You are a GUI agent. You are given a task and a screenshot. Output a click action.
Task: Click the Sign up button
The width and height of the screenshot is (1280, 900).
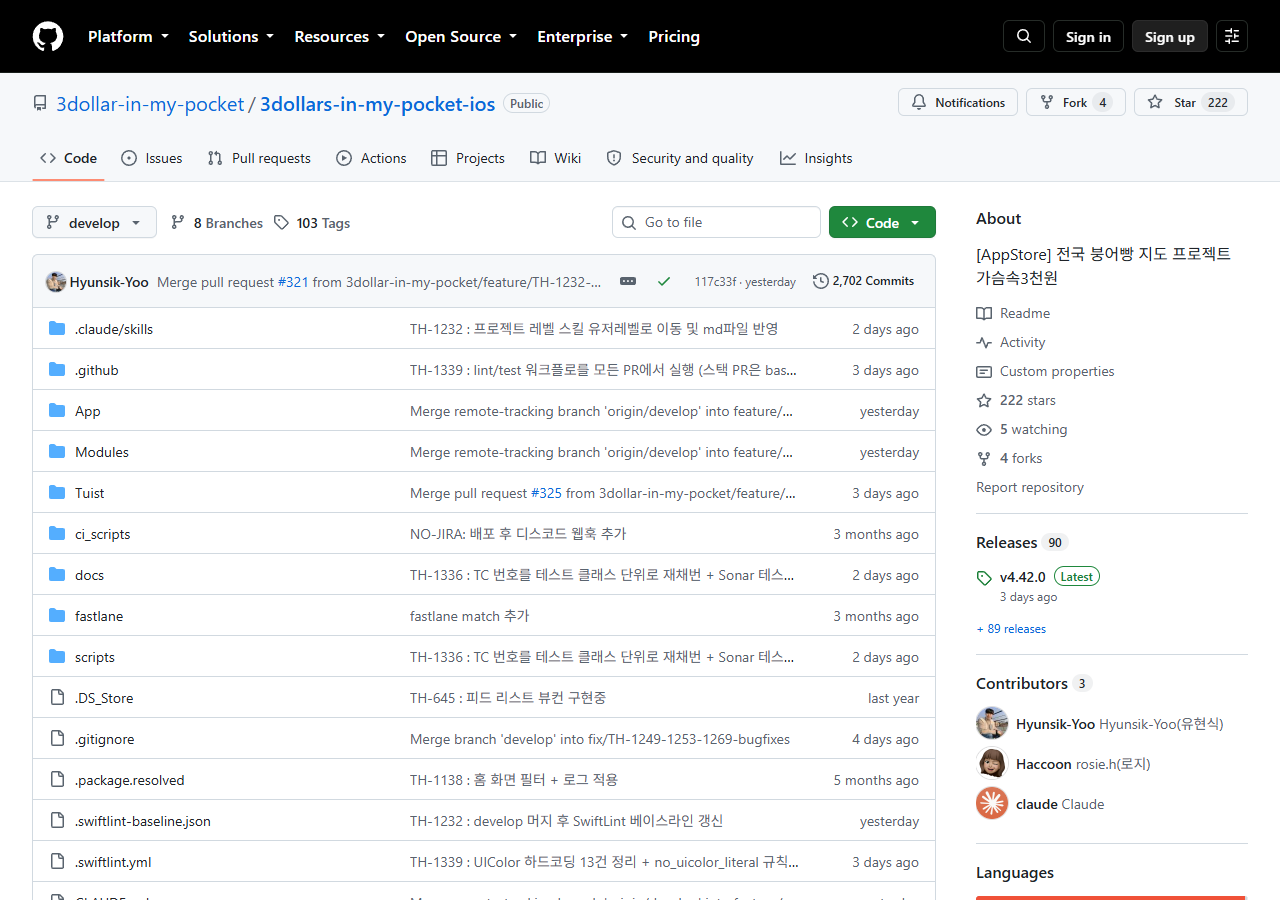tap(1170, 36)
